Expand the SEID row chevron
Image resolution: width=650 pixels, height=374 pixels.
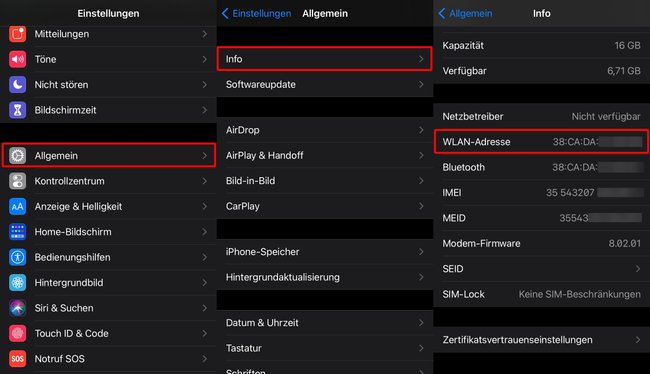click(638, 269)
